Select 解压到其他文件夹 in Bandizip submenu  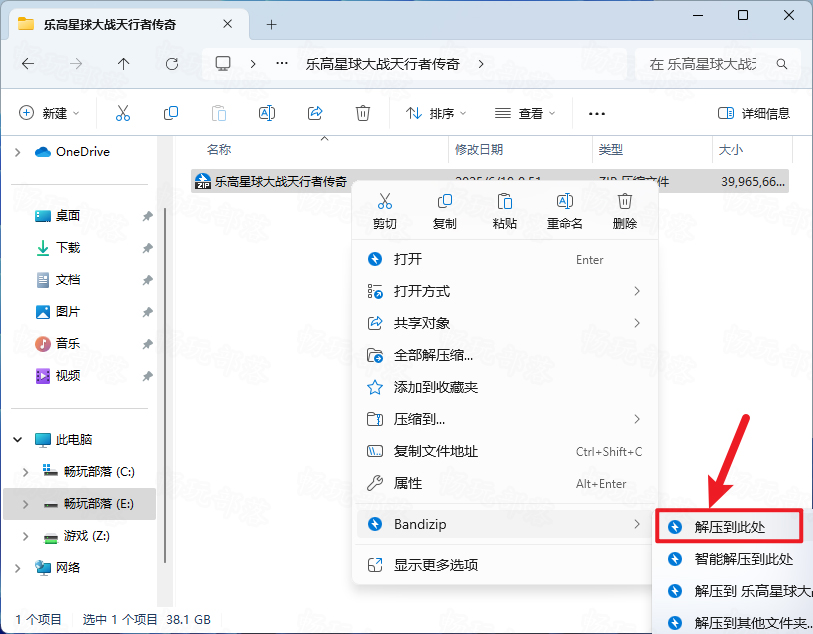click(x=734, y=623)
